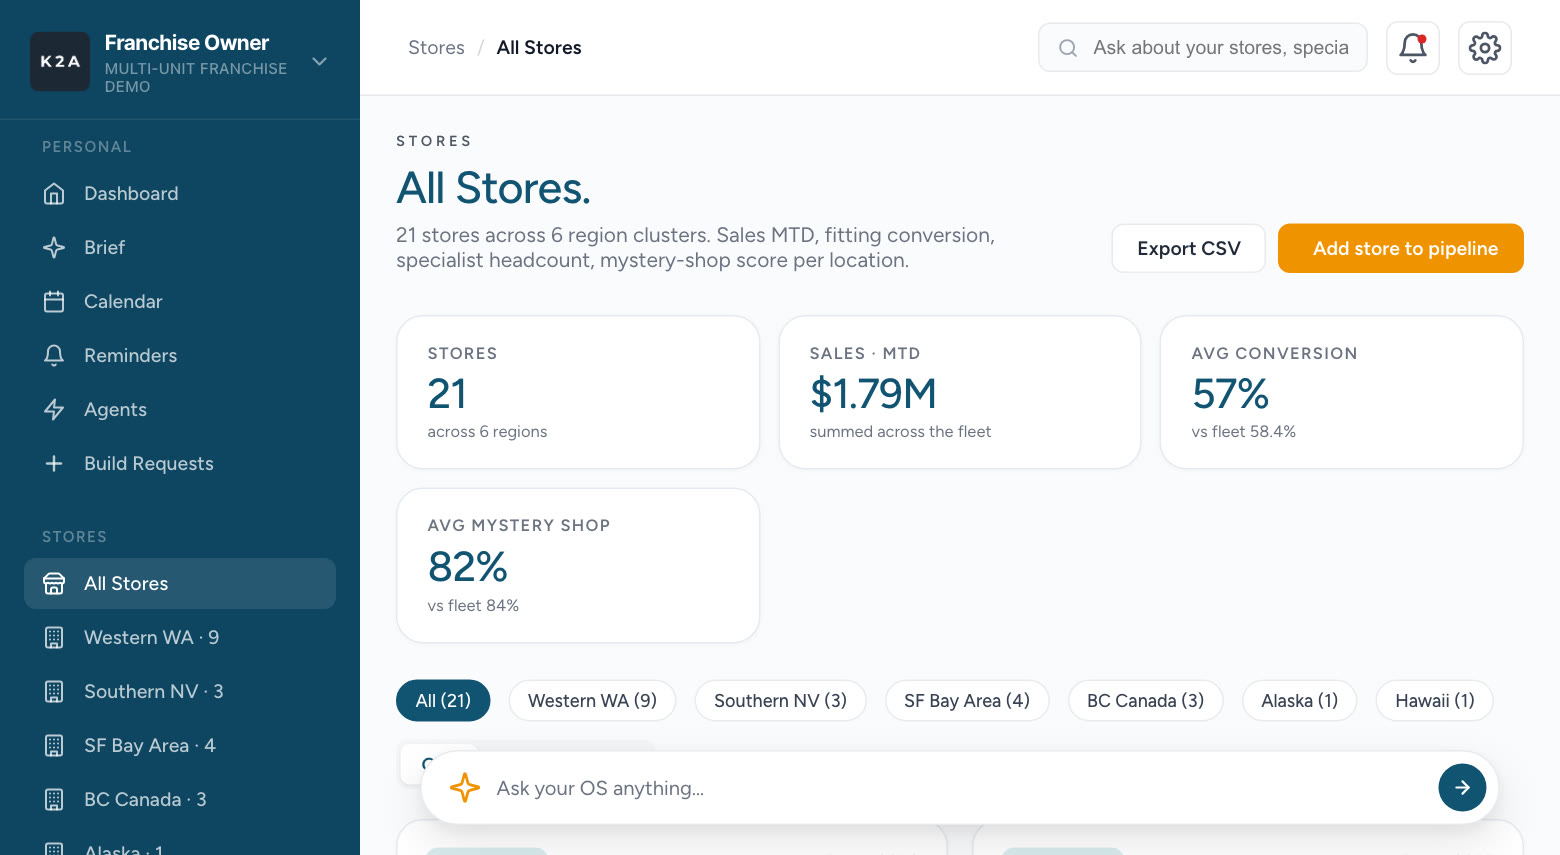1560x855 pixels.
Task: Click the Sales MTD $1.79M card
Action: tap(960, 392)
